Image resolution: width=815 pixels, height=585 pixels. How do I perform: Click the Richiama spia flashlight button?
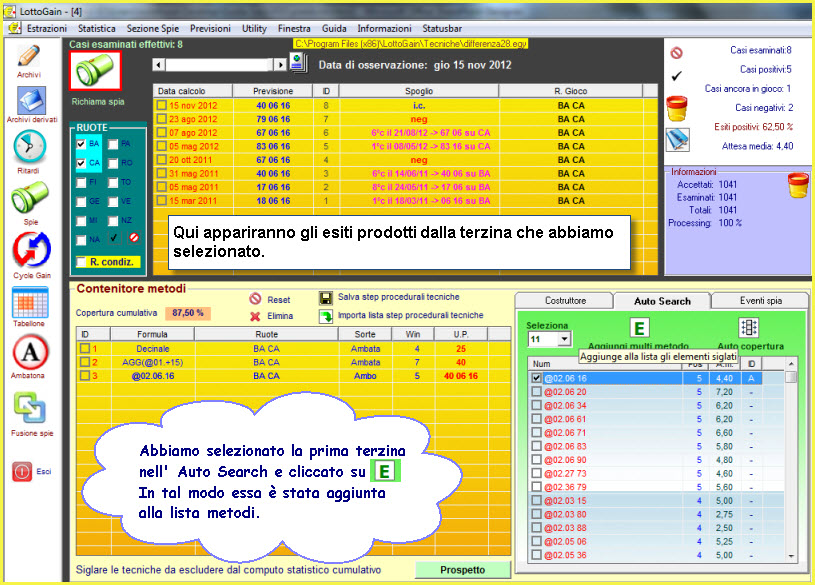(96, 71)
